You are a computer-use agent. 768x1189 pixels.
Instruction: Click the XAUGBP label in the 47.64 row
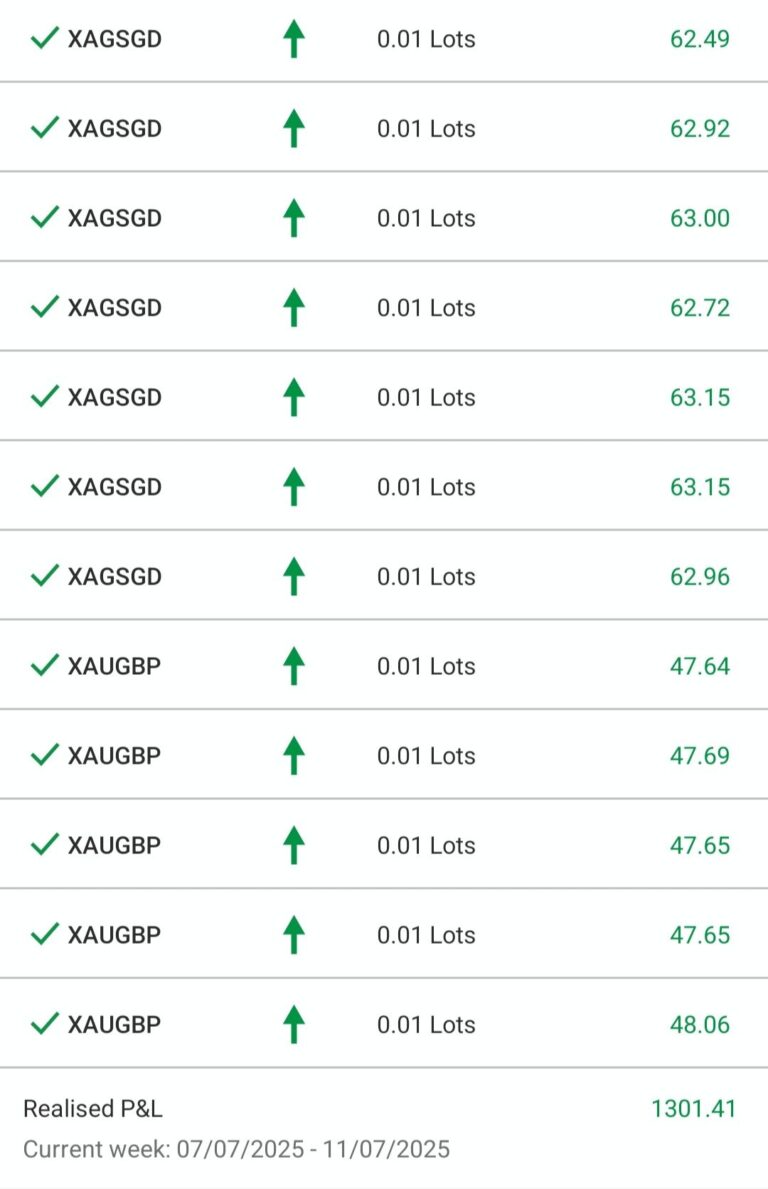tap(114, 666)
